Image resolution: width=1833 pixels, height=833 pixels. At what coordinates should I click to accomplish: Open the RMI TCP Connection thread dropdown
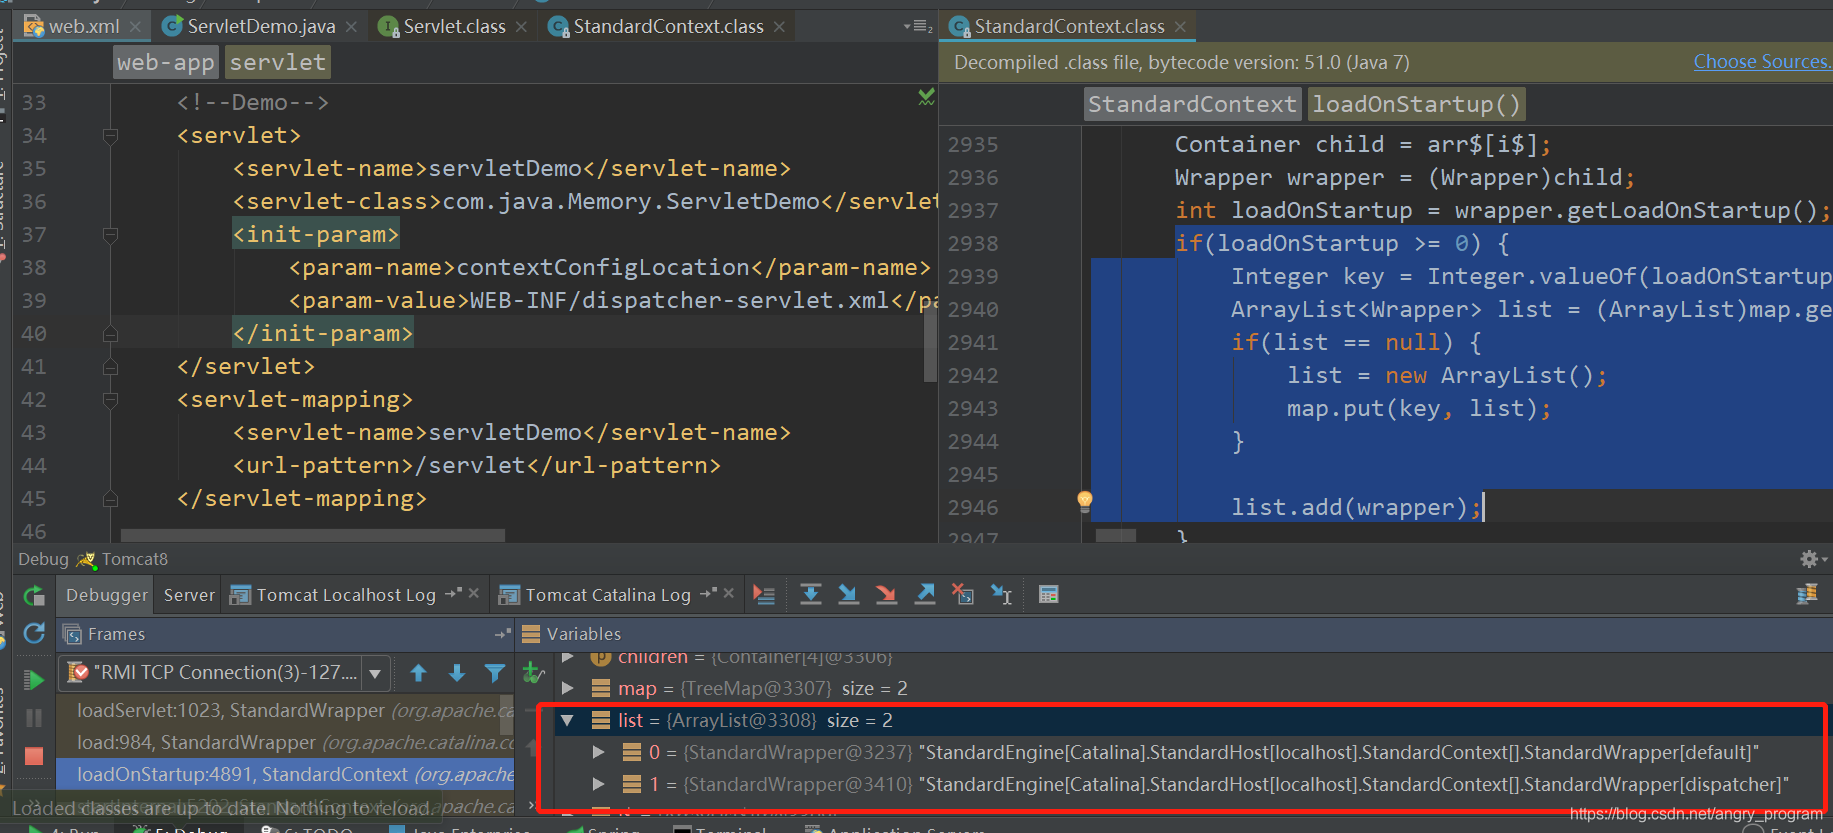click(375, 673)
